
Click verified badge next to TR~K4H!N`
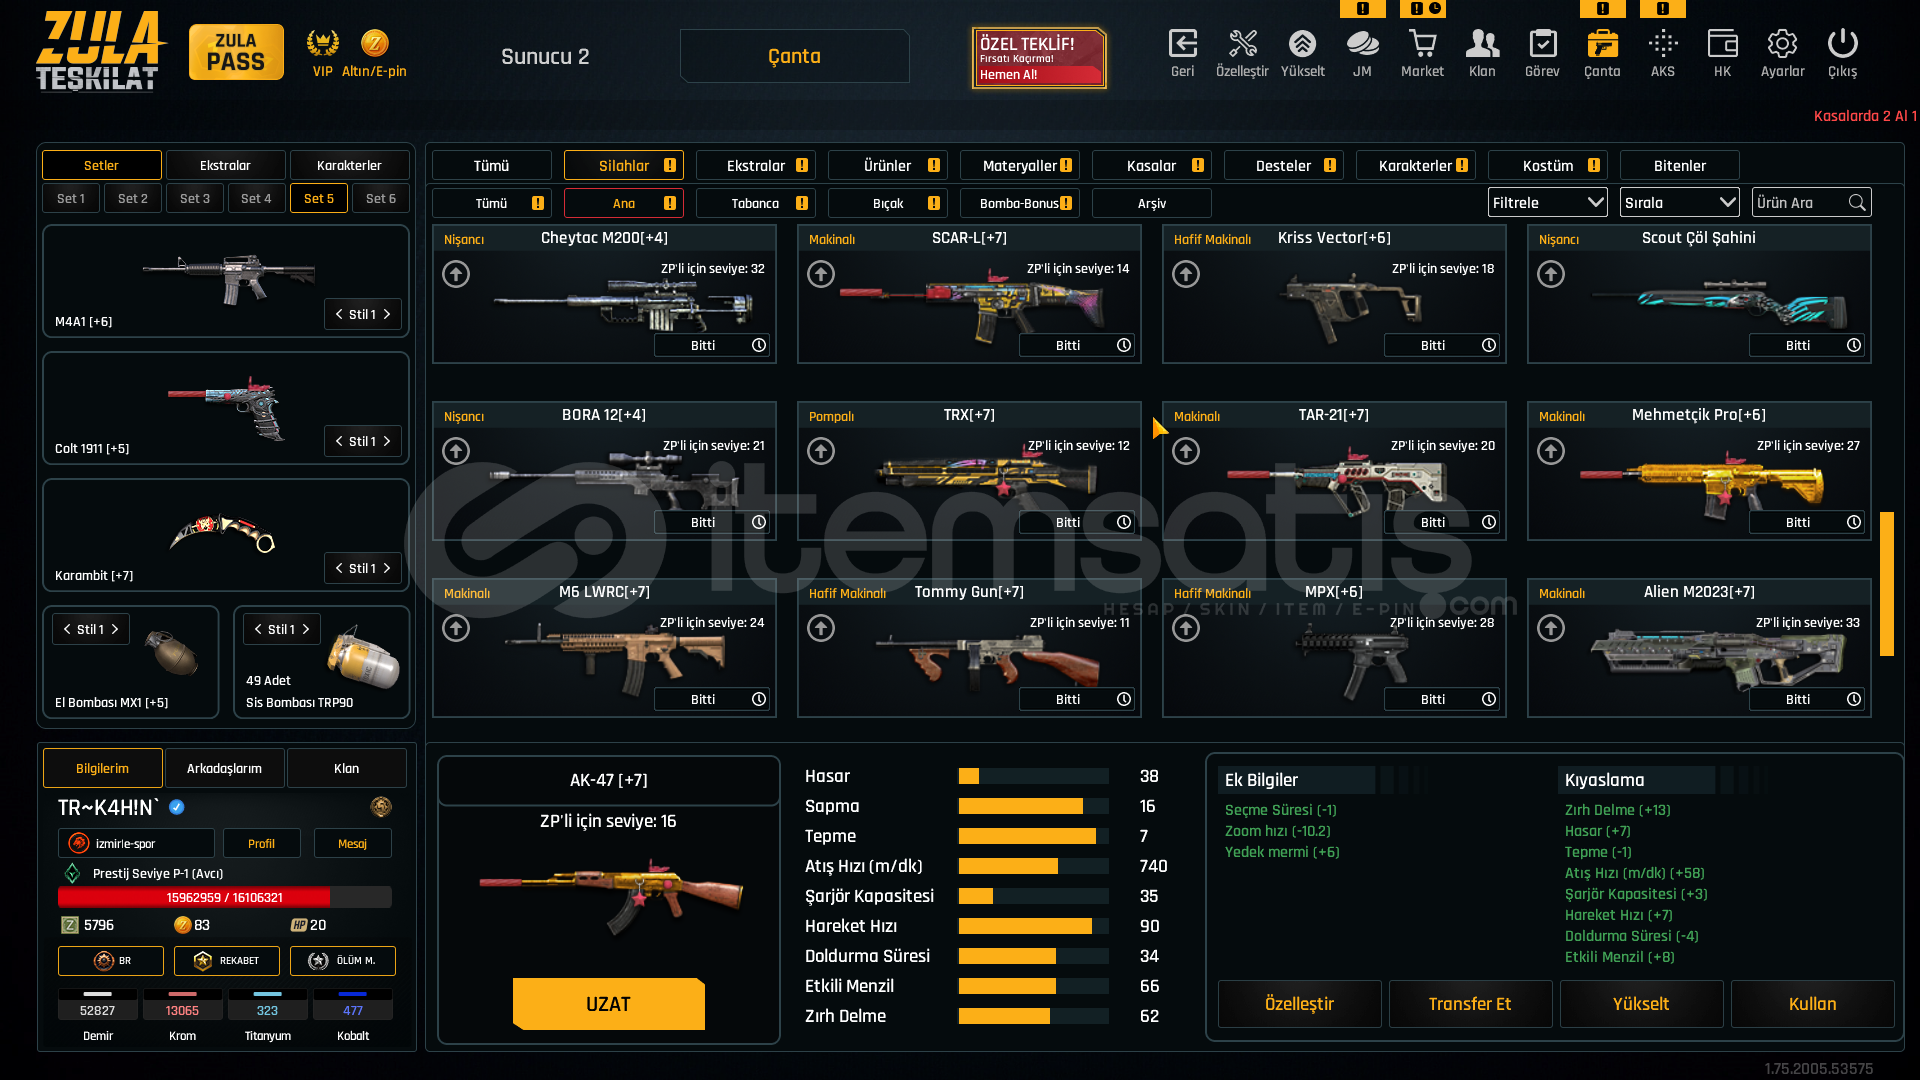click(x=177, y=807)
